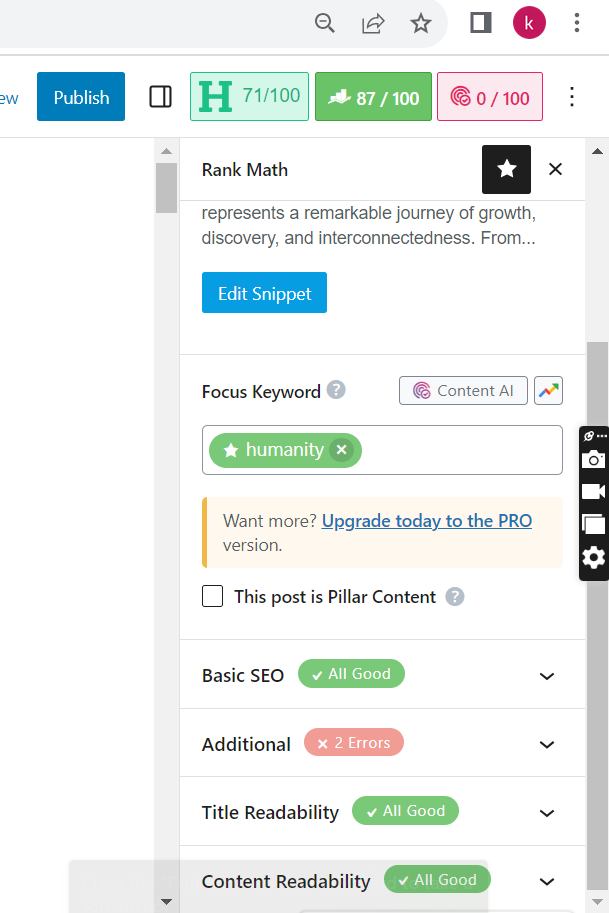The width and height of the screenshot is (609, 913).
Task: Follow the Upgrade today to the PRO link
Action: 426,521
